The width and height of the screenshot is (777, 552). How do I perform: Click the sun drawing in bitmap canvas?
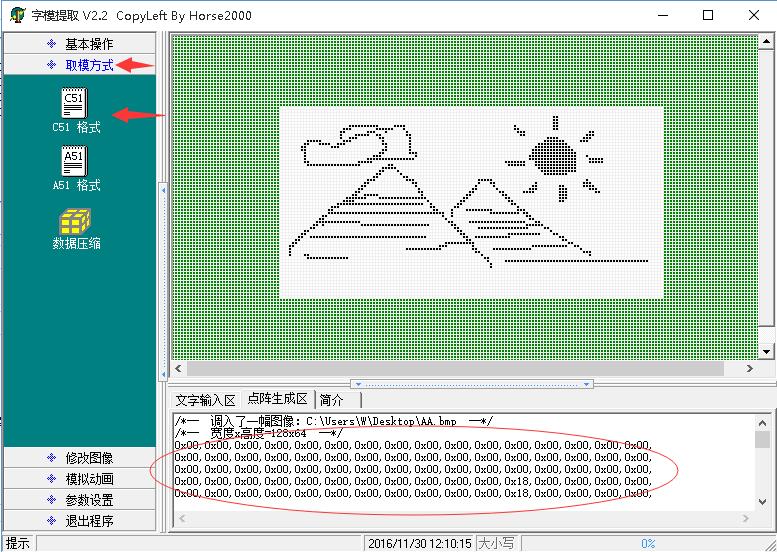click(x=553, y=157)
